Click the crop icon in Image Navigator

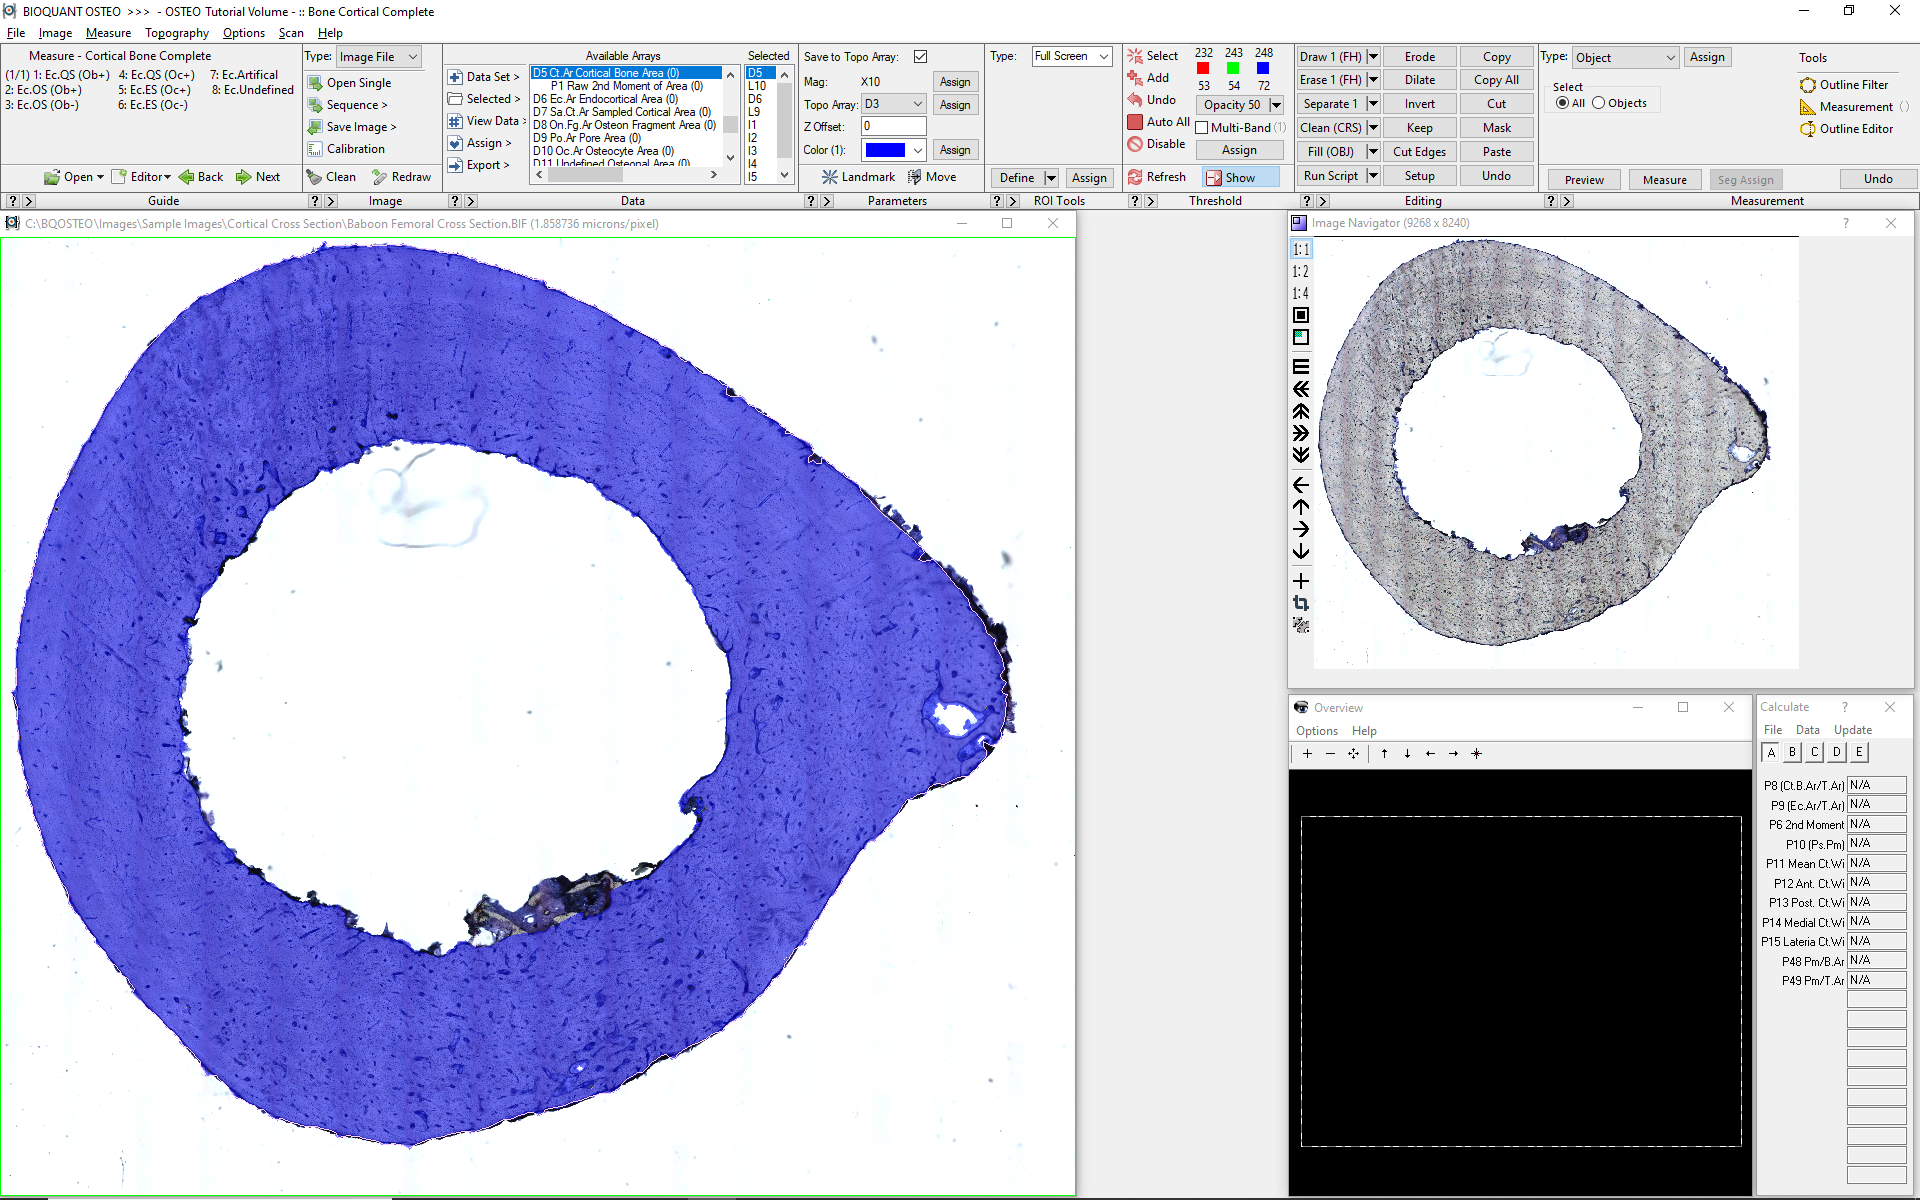[x=1300, y=603]
